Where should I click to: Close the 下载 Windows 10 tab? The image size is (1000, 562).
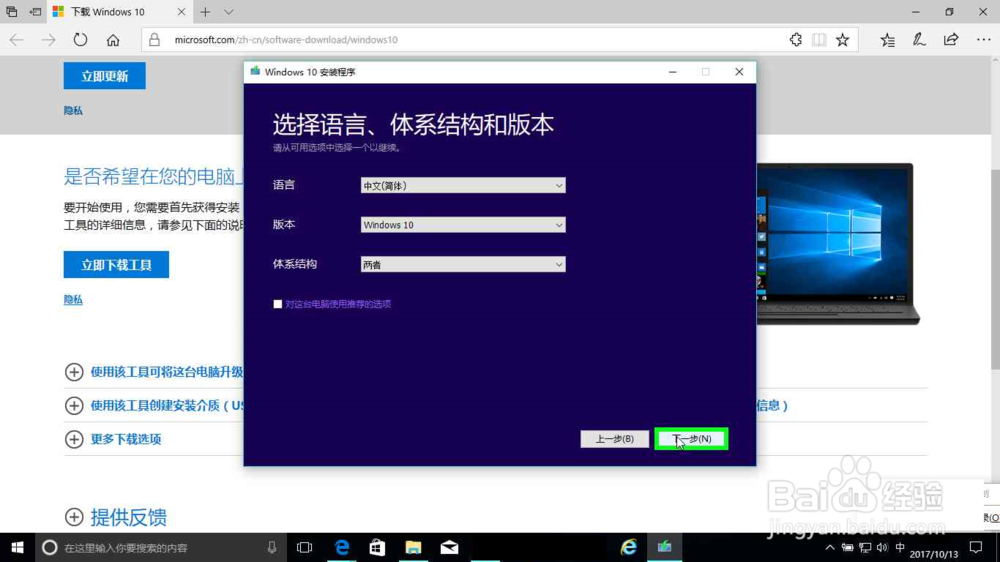[181, 11]
